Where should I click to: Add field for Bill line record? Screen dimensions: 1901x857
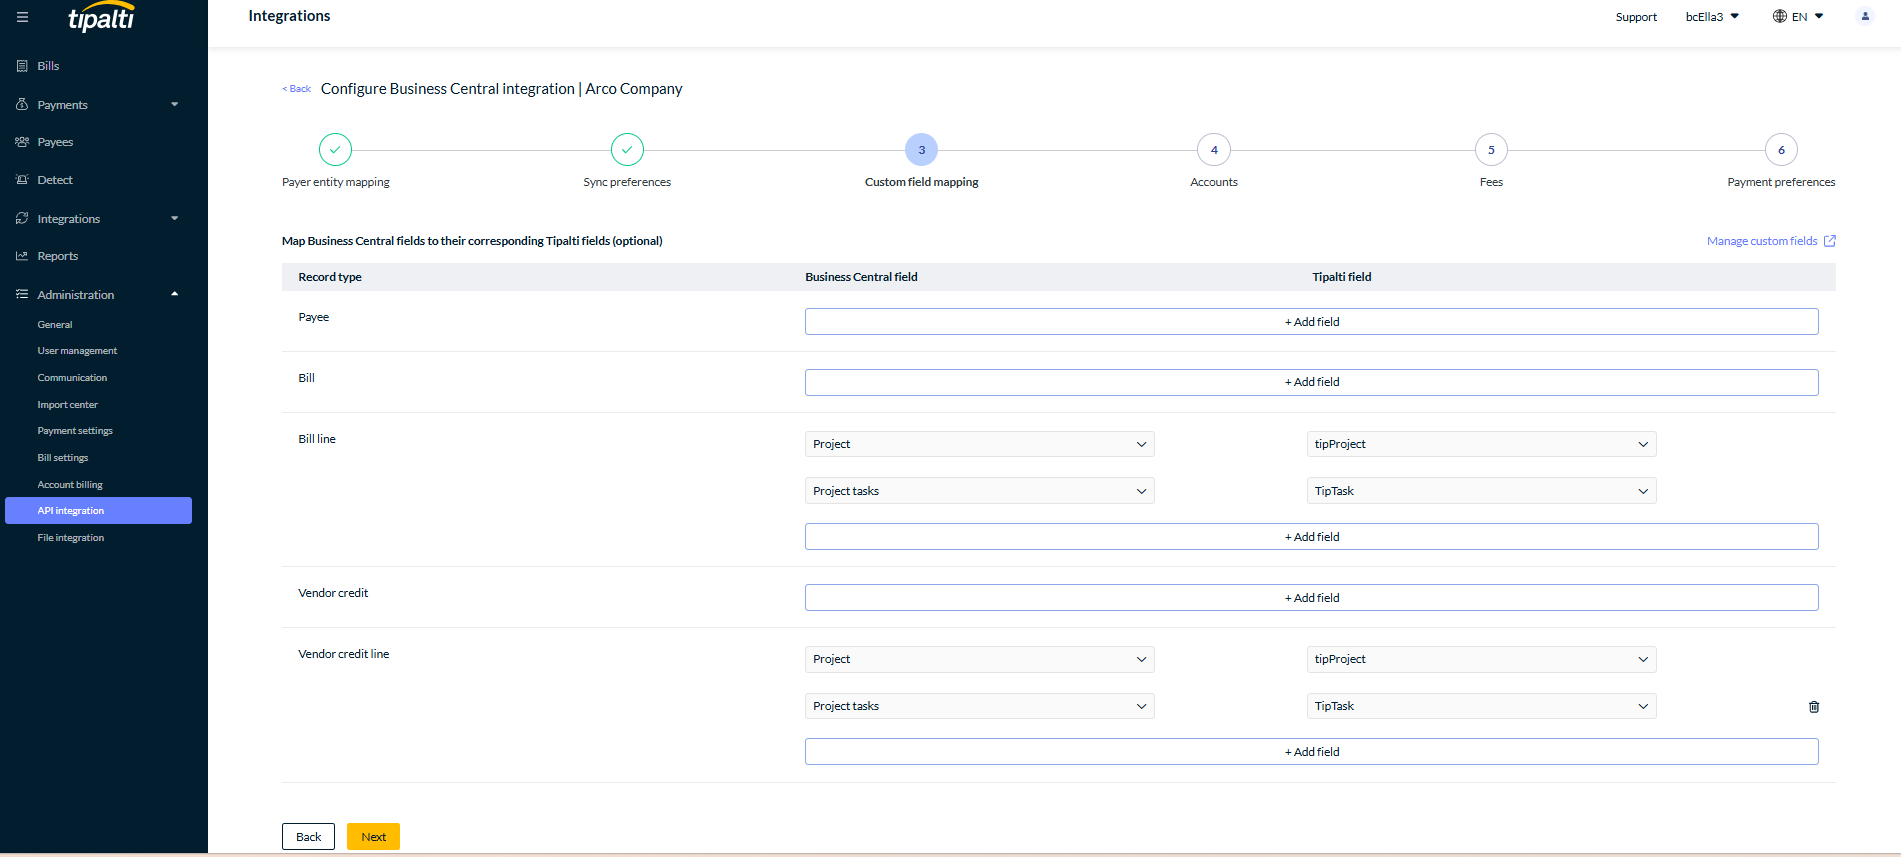(x=1311, y=537)
